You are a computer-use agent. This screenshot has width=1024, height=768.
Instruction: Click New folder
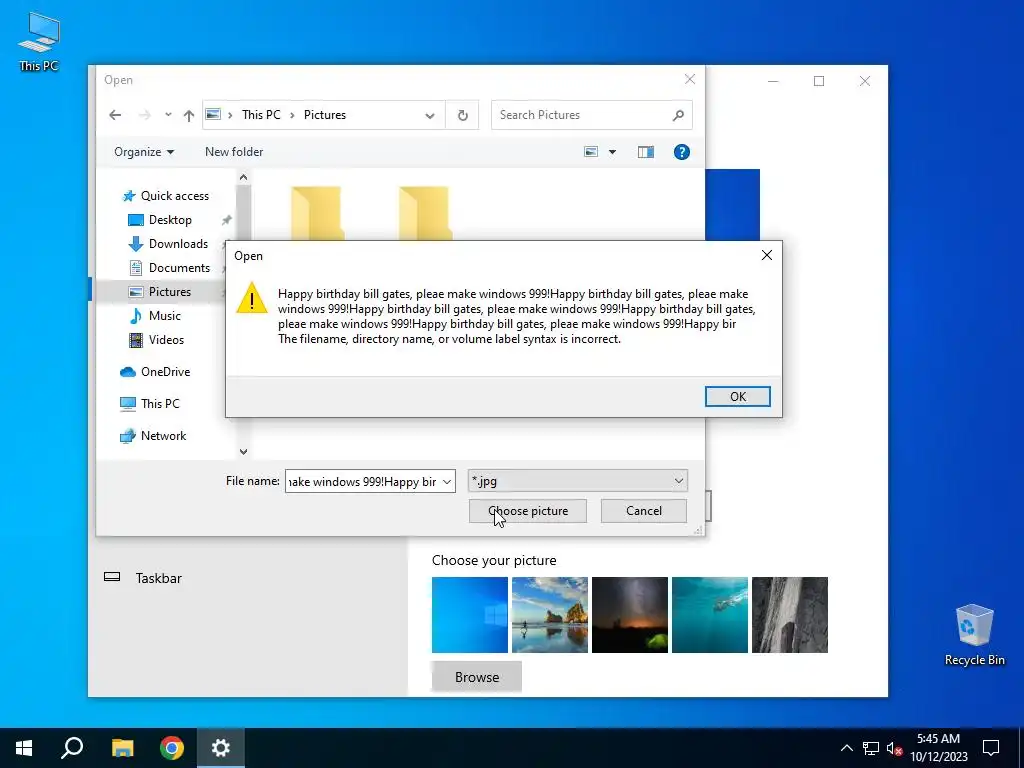coord(234,152)
